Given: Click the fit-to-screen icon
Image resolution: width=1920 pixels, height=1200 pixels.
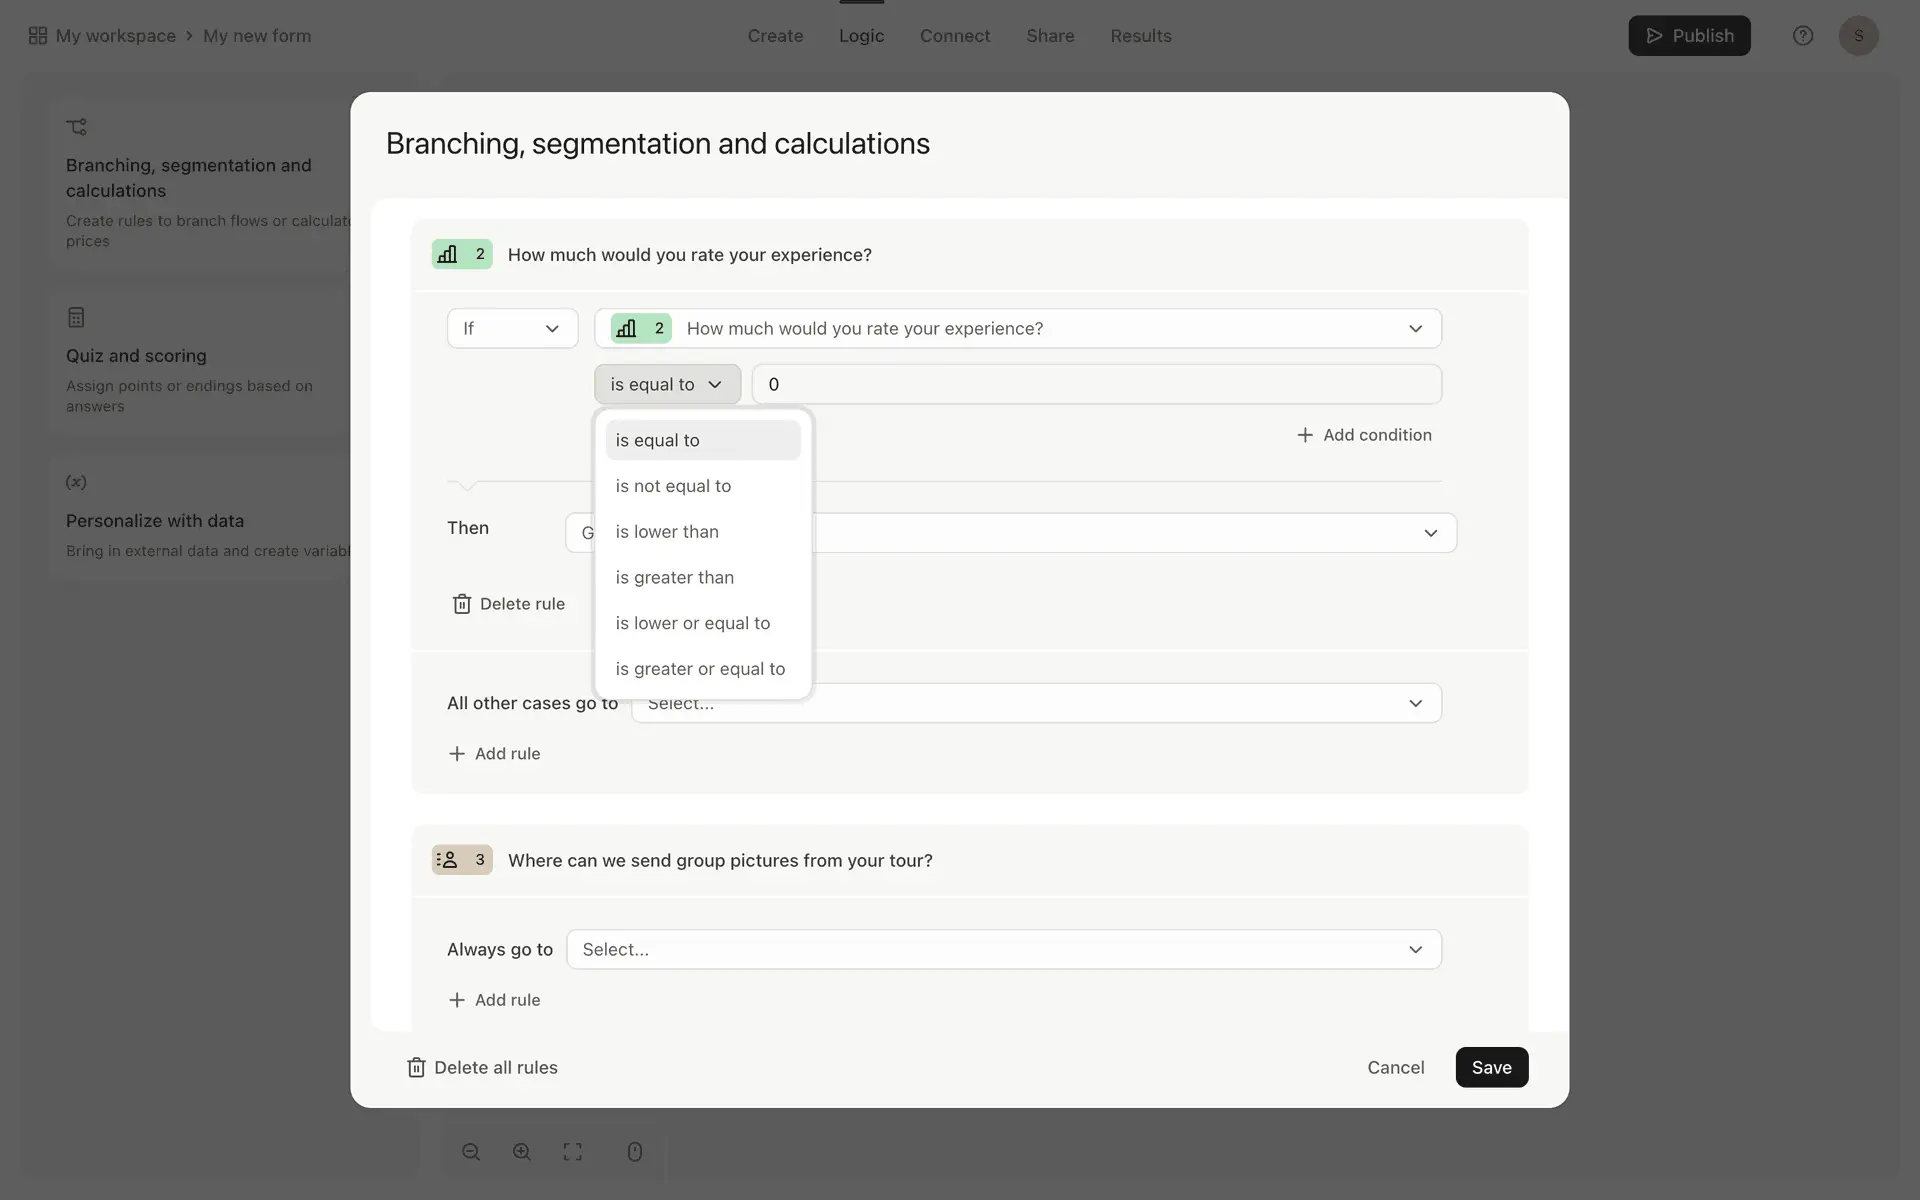Looking at the screenshot, I should pyautogui.click(x=572, y=1152).
